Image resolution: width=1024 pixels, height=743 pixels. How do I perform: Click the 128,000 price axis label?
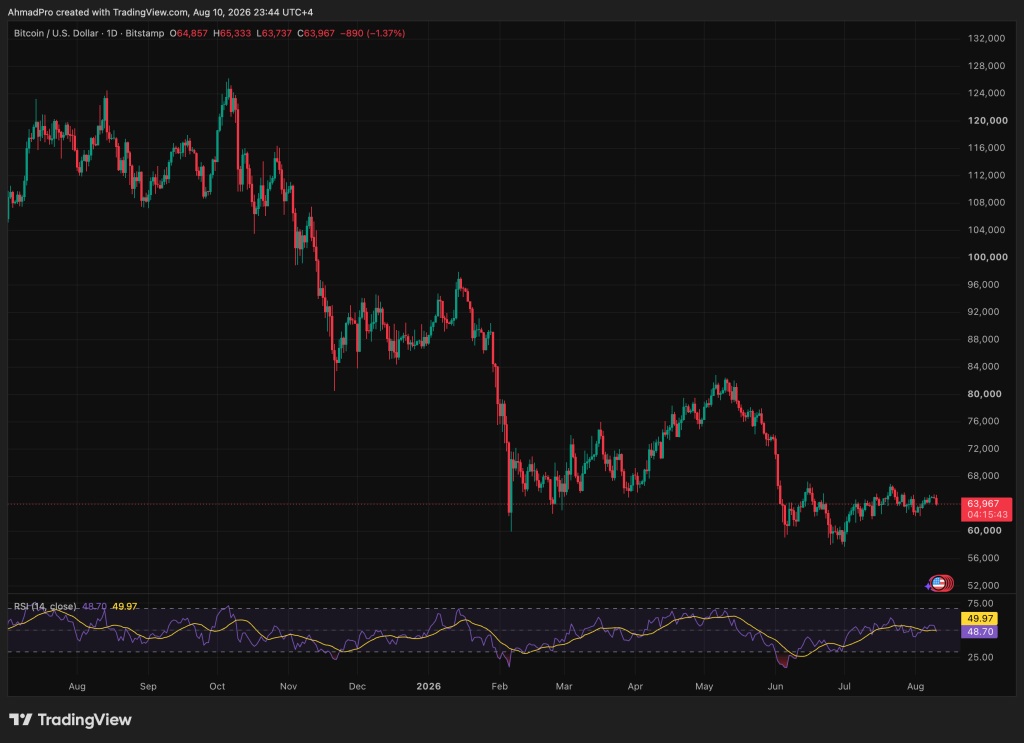click(x=986, y=66)
